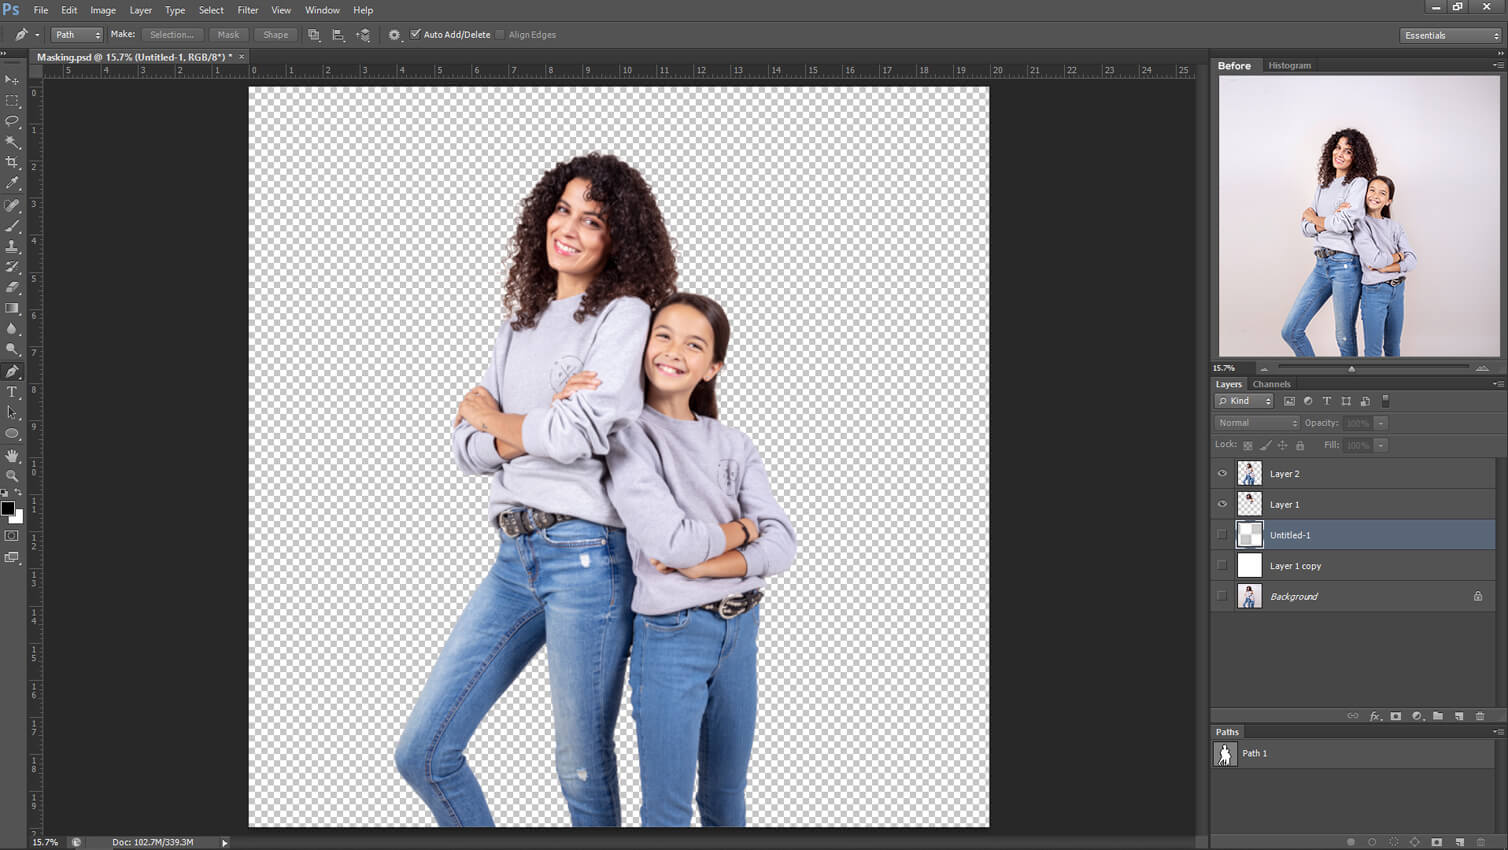
Task: Toggle lock all for layer
Action: coord(1300,445)
